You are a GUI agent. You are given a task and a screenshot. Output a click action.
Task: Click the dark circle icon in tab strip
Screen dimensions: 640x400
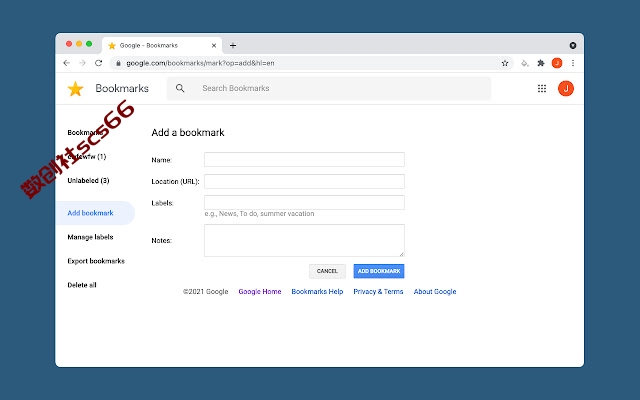point(573,45)
